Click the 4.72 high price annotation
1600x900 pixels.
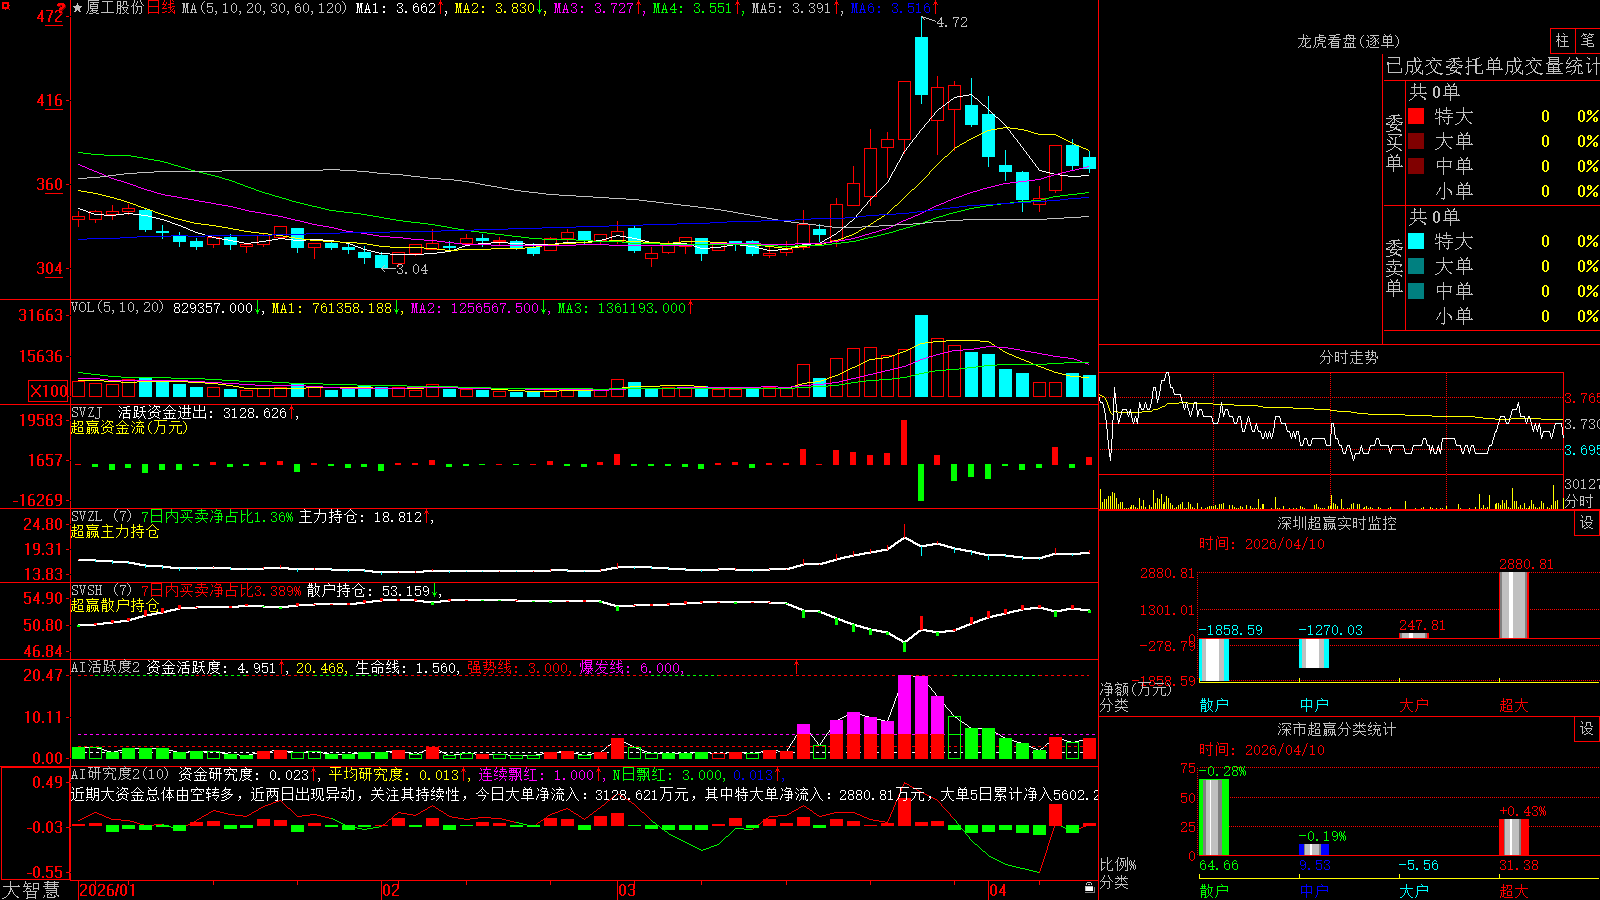click(952, 22)
